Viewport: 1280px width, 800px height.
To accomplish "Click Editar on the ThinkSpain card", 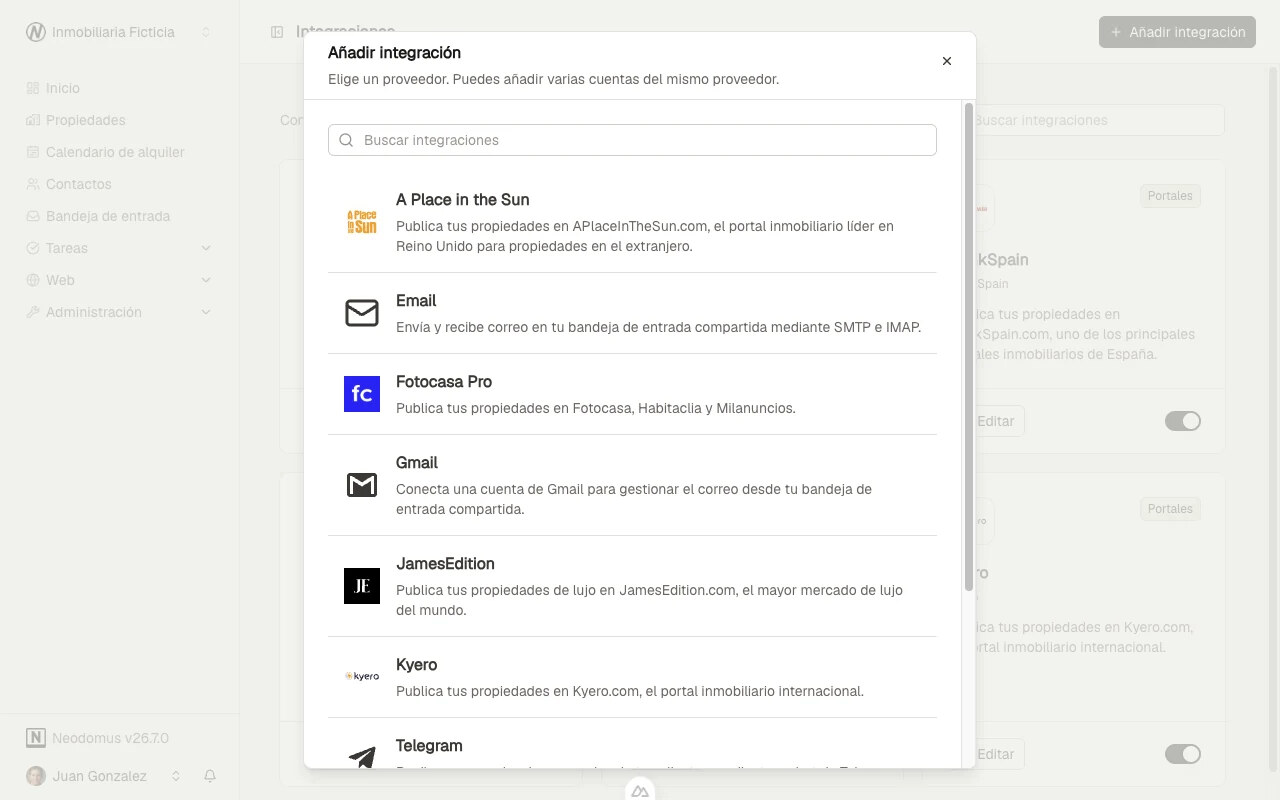I will [x=994, y=421].
